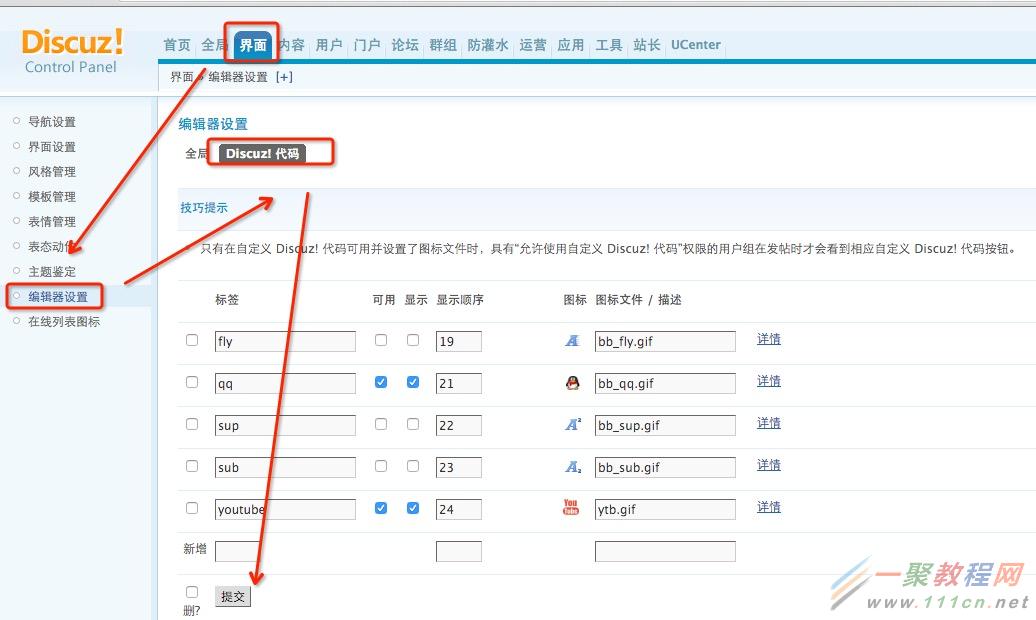Viewport: 1036px width, 620px height.
Task: Click the fly tag name field
Action: click(285, 341)
